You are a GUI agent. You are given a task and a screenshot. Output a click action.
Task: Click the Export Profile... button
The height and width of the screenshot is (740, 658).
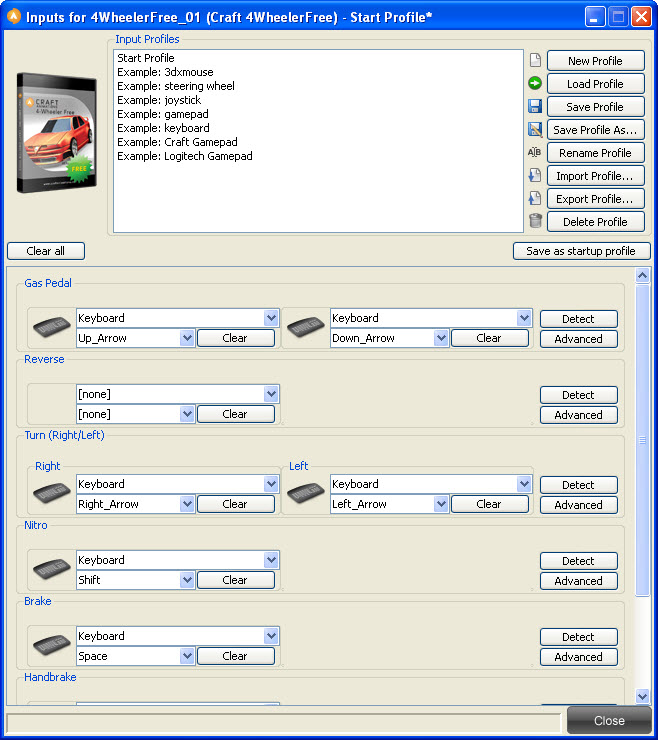(x=596, y=199)
